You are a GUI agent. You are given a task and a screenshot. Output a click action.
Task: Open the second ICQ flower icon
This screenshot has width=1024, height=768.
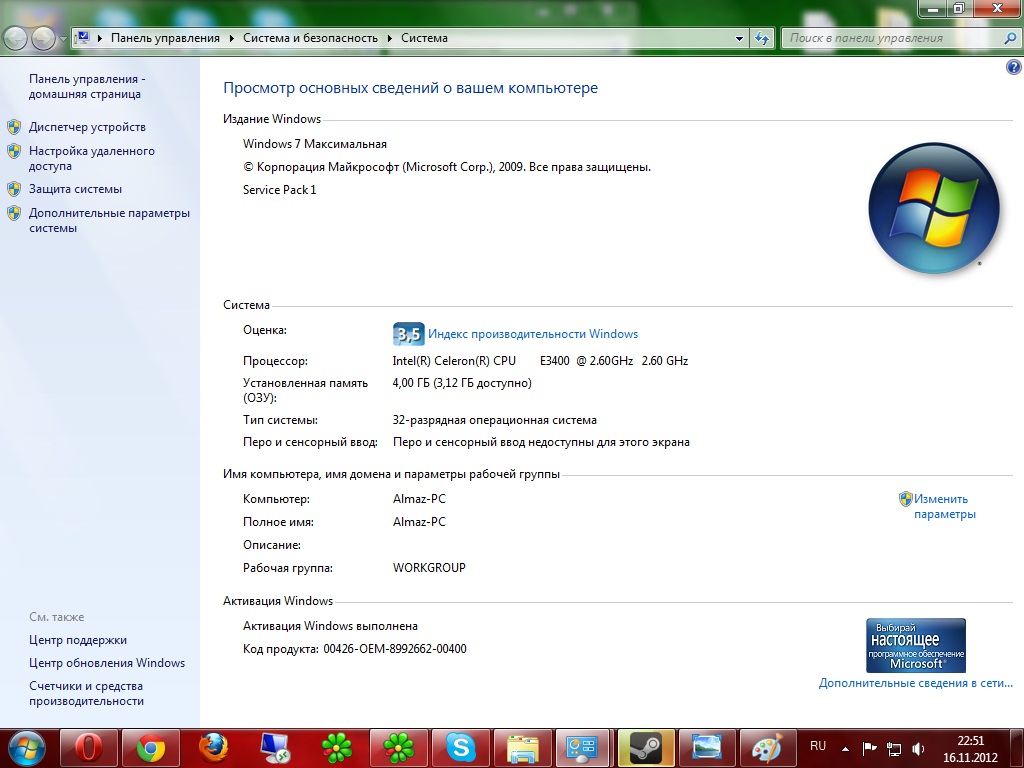(x=399, y=748)
